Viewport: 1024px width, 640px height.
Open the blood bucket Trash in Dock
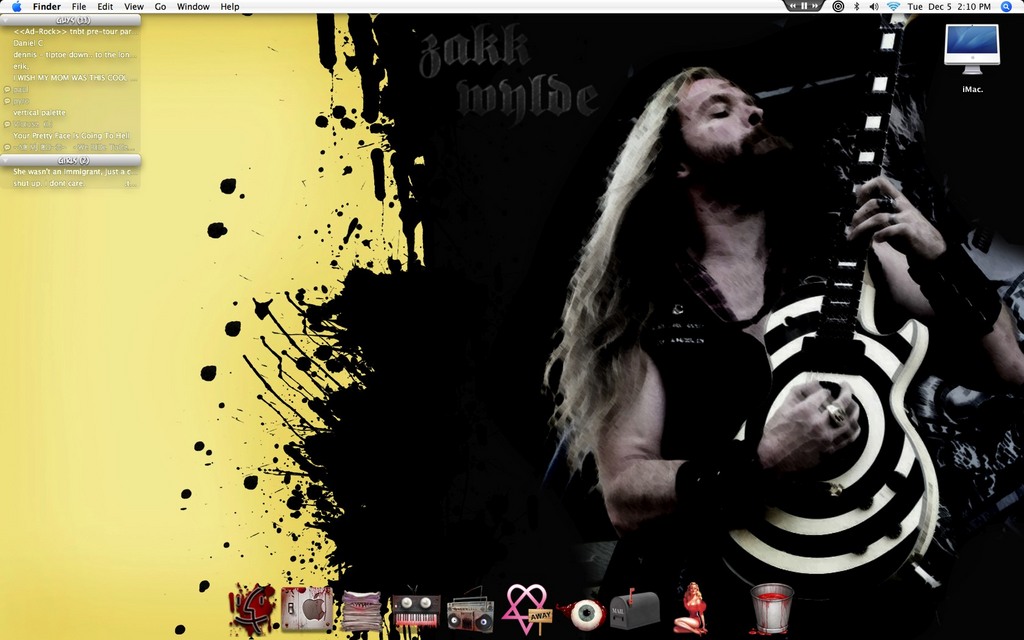point(771,609)
